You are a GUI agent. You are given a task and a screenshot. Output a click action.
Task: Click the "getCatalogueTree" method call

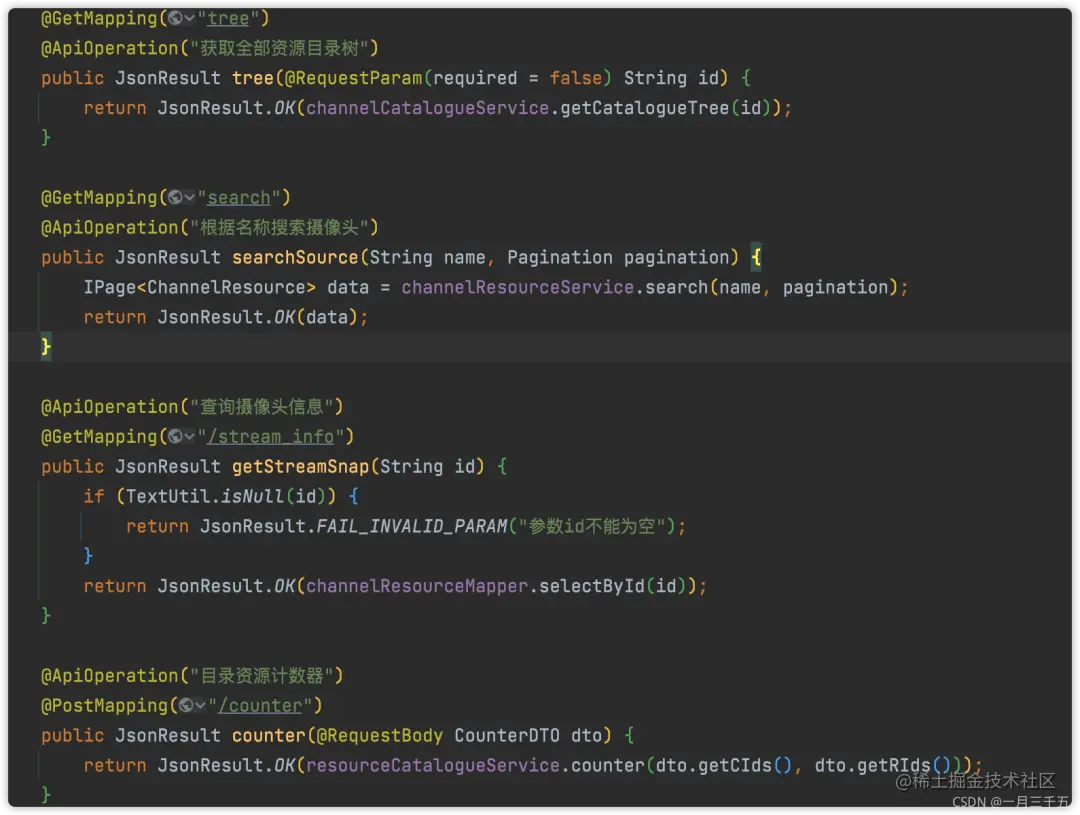pyautogui.click(x=645, y=108)
